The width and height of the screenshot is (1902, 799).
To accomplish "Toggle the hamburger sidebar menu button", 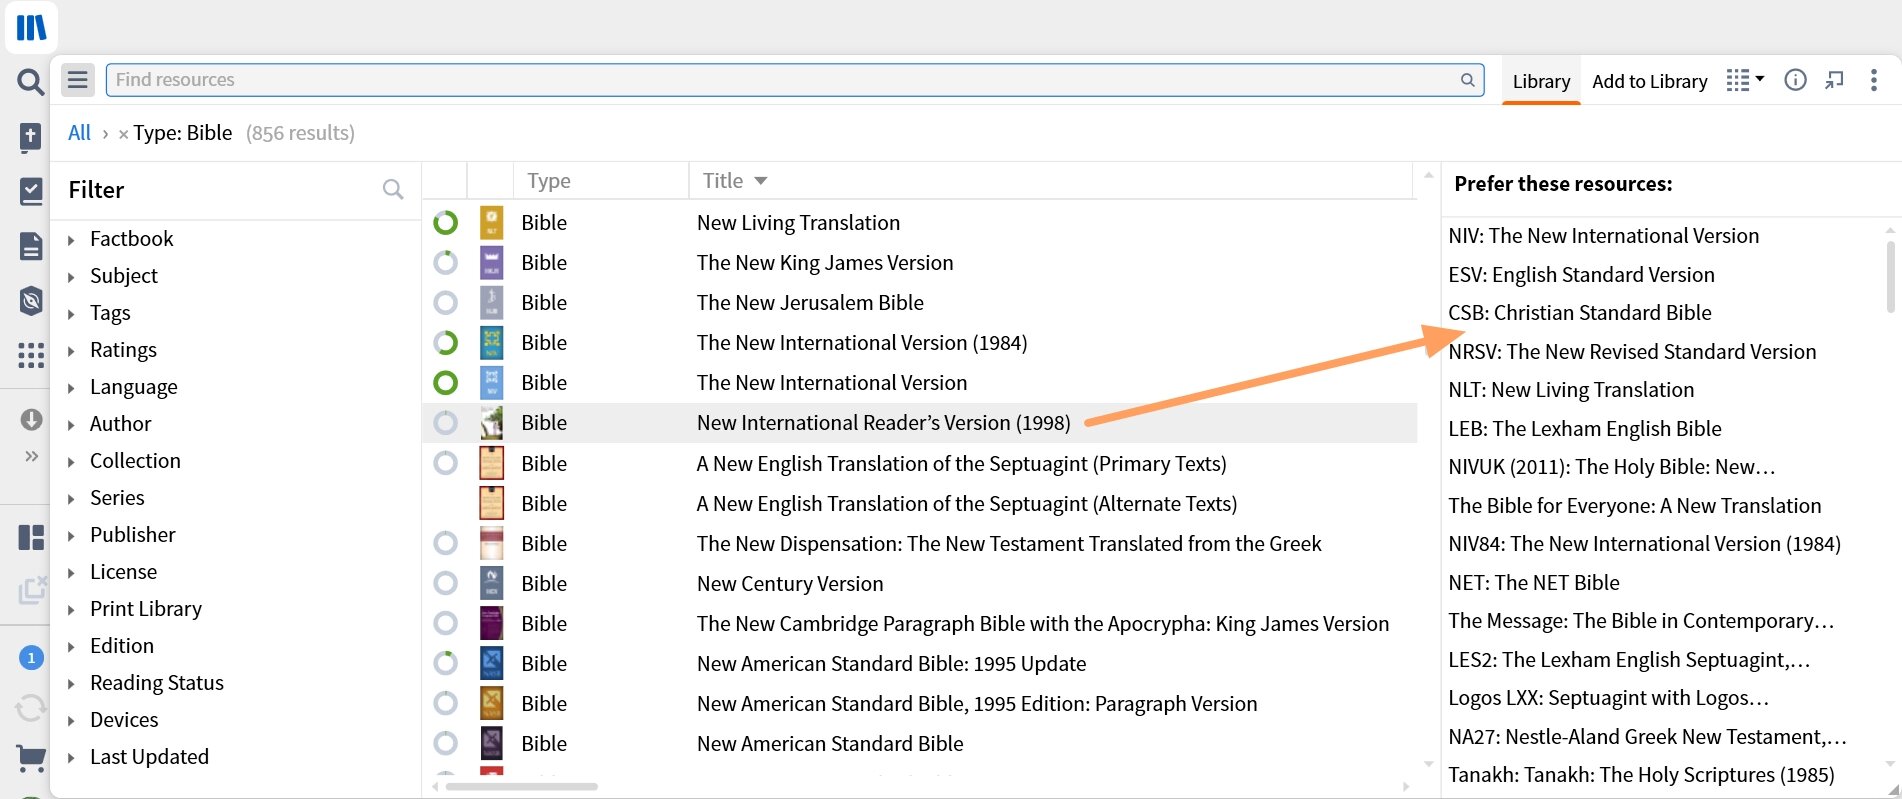I will tap(78, 80).
